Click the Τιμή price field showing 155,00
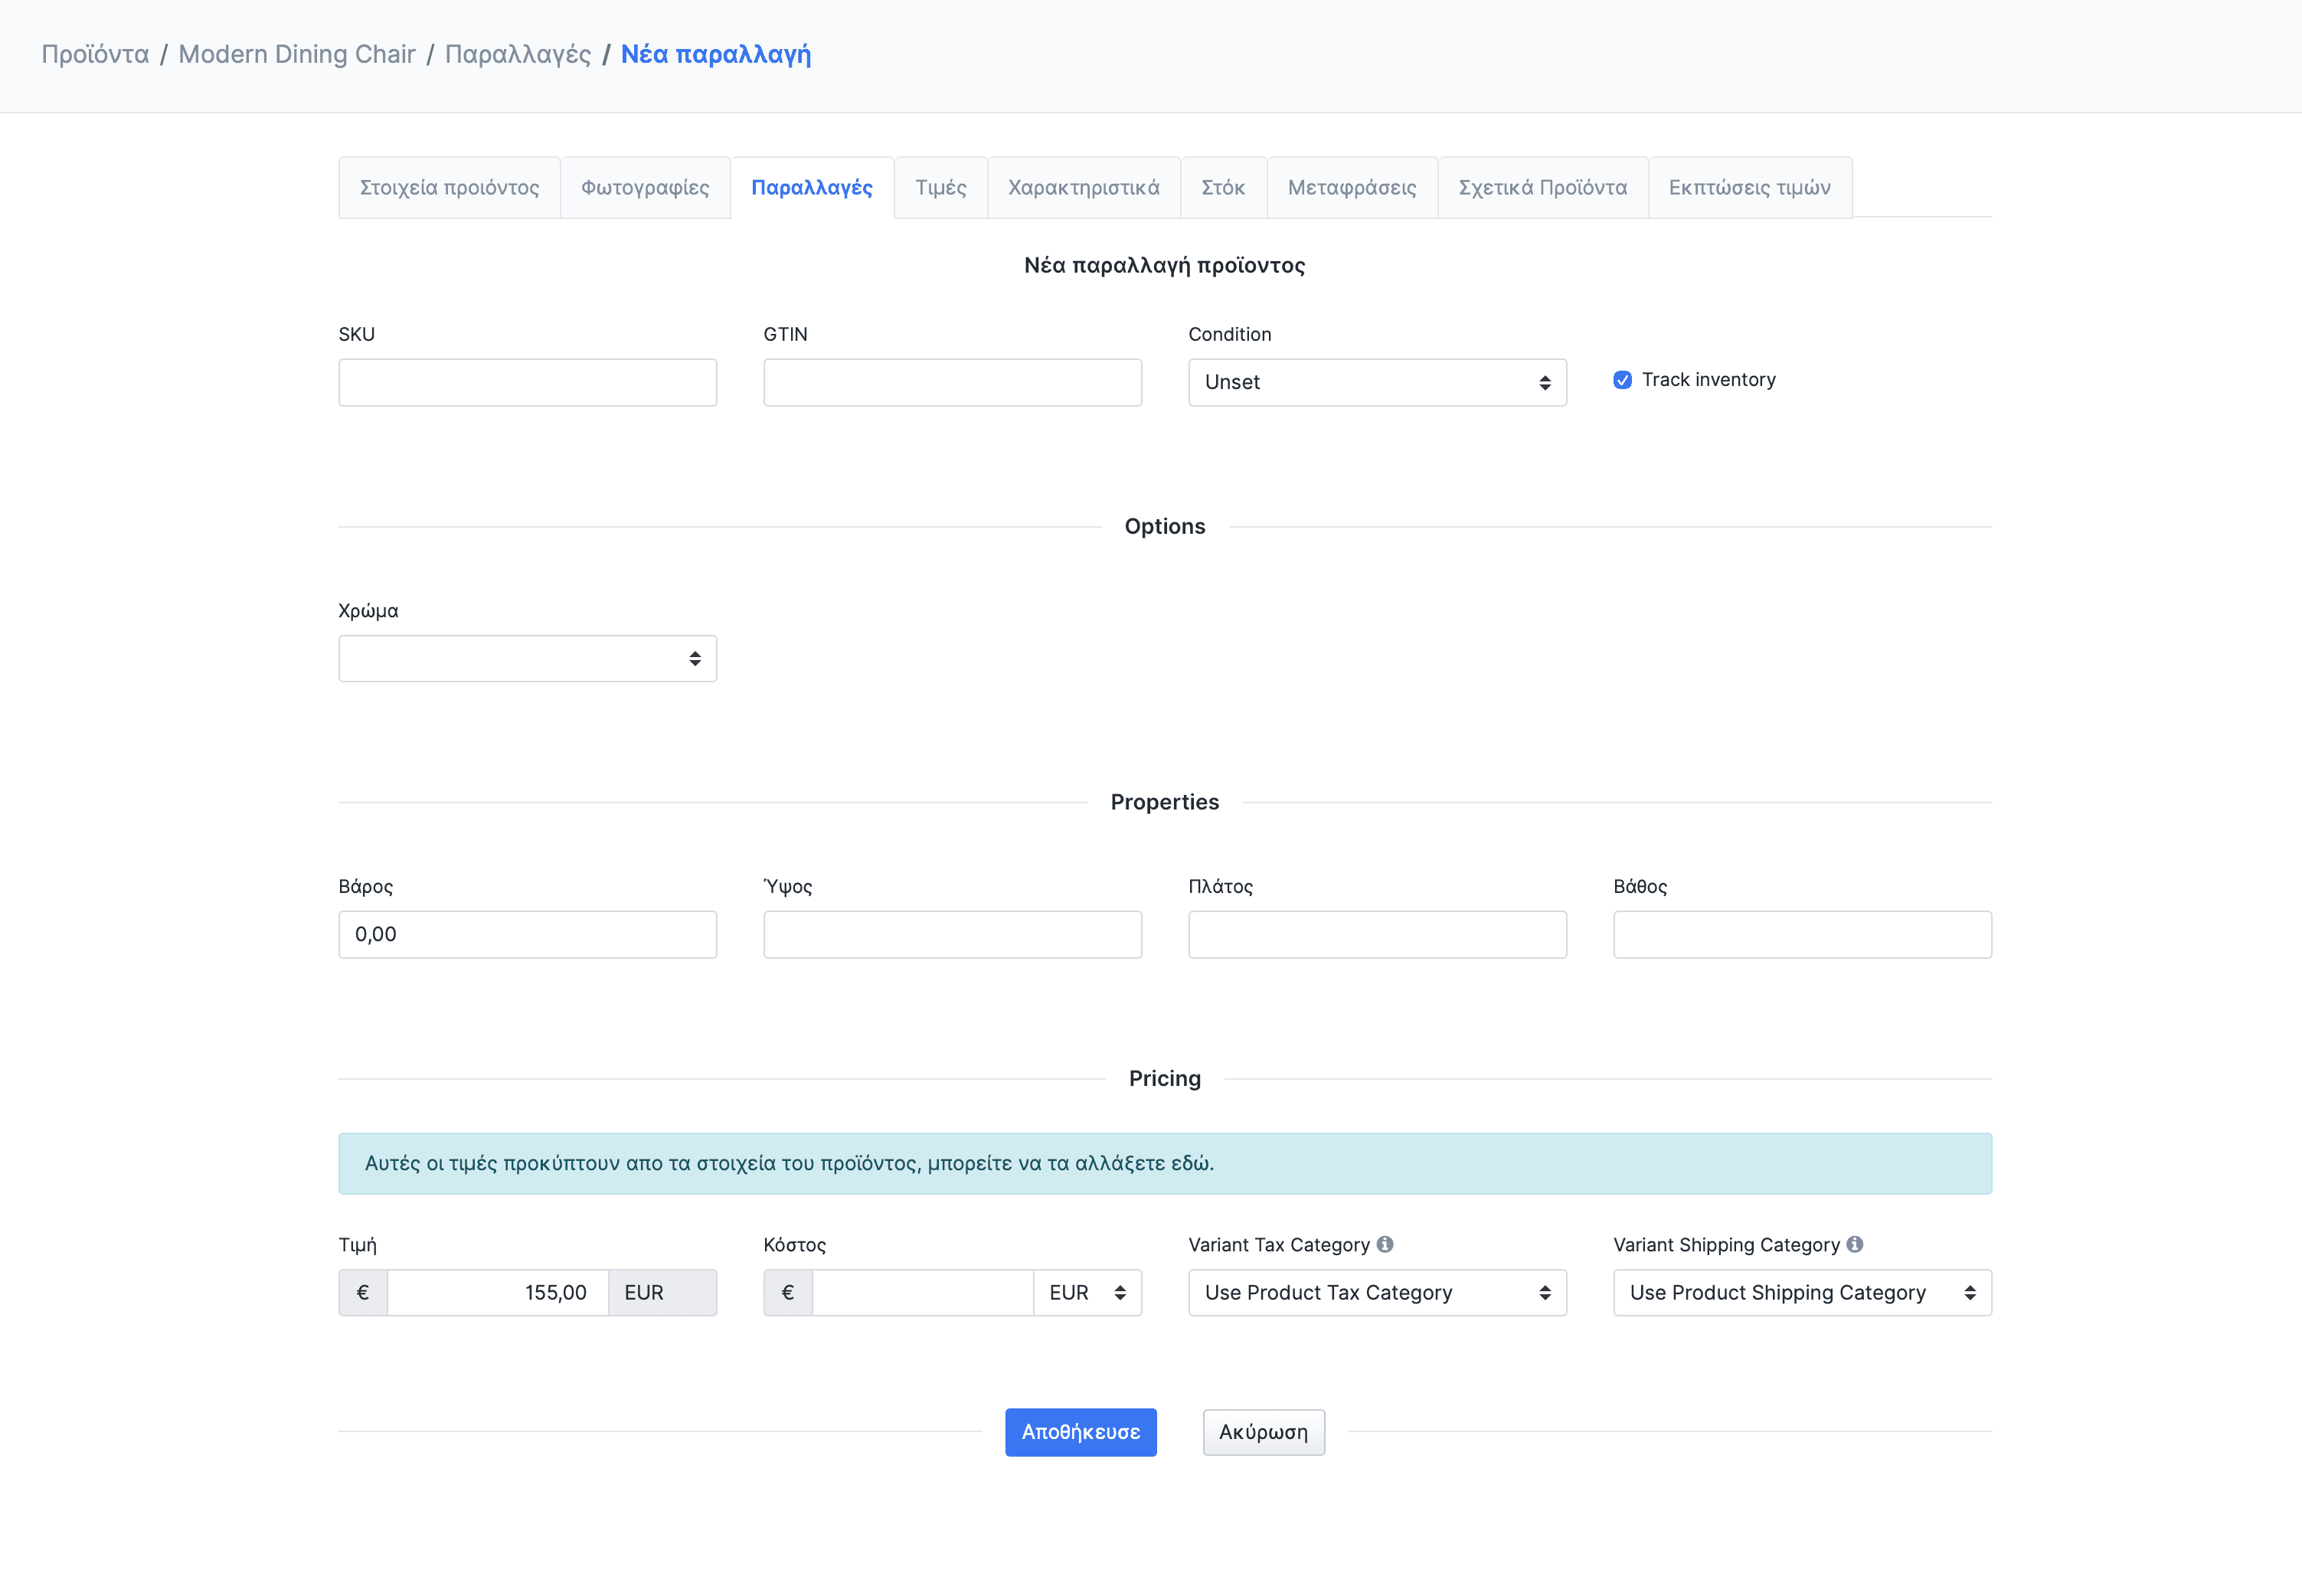2302x1596 pixels. [497, 1292]
